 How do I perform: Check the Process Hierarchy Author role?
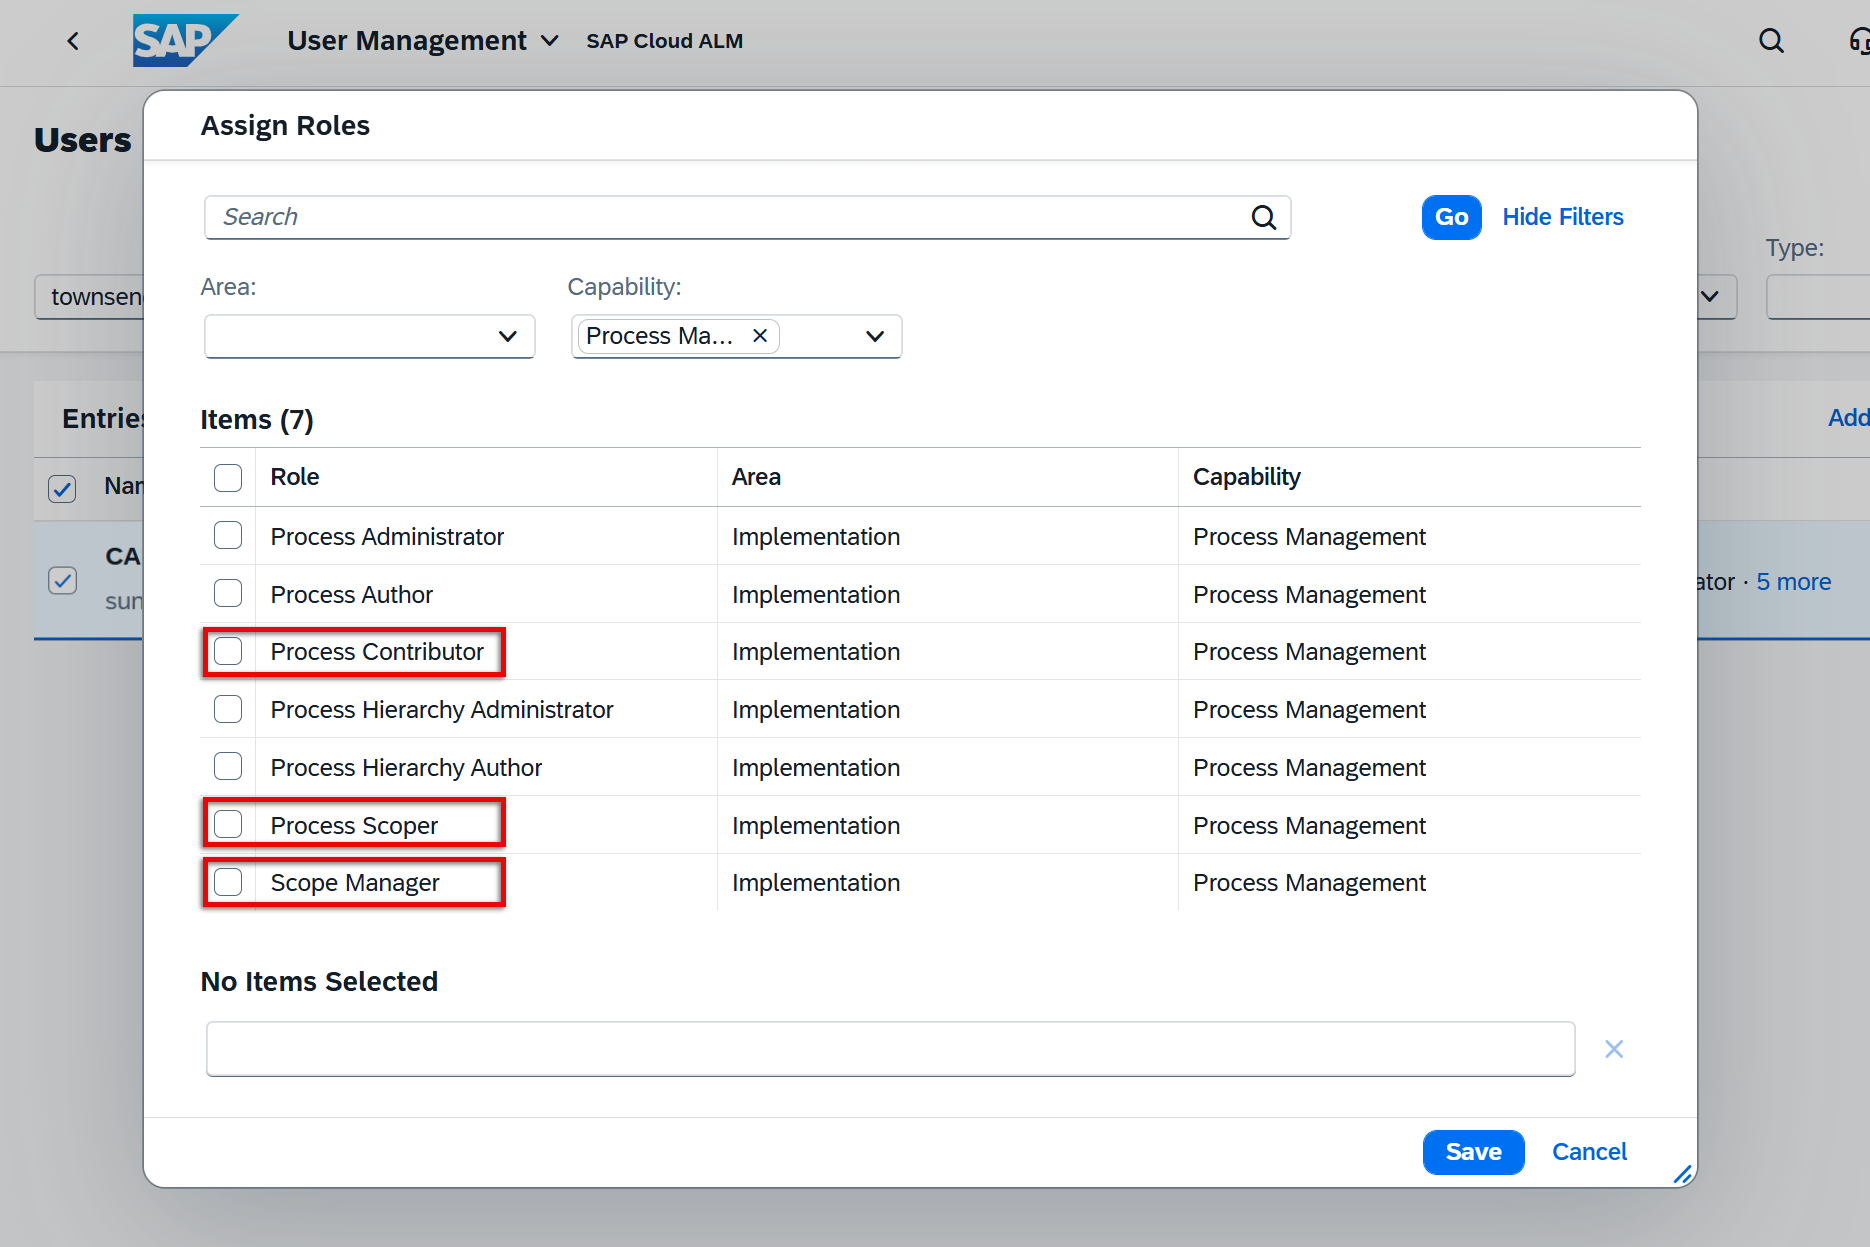(228, 767)
